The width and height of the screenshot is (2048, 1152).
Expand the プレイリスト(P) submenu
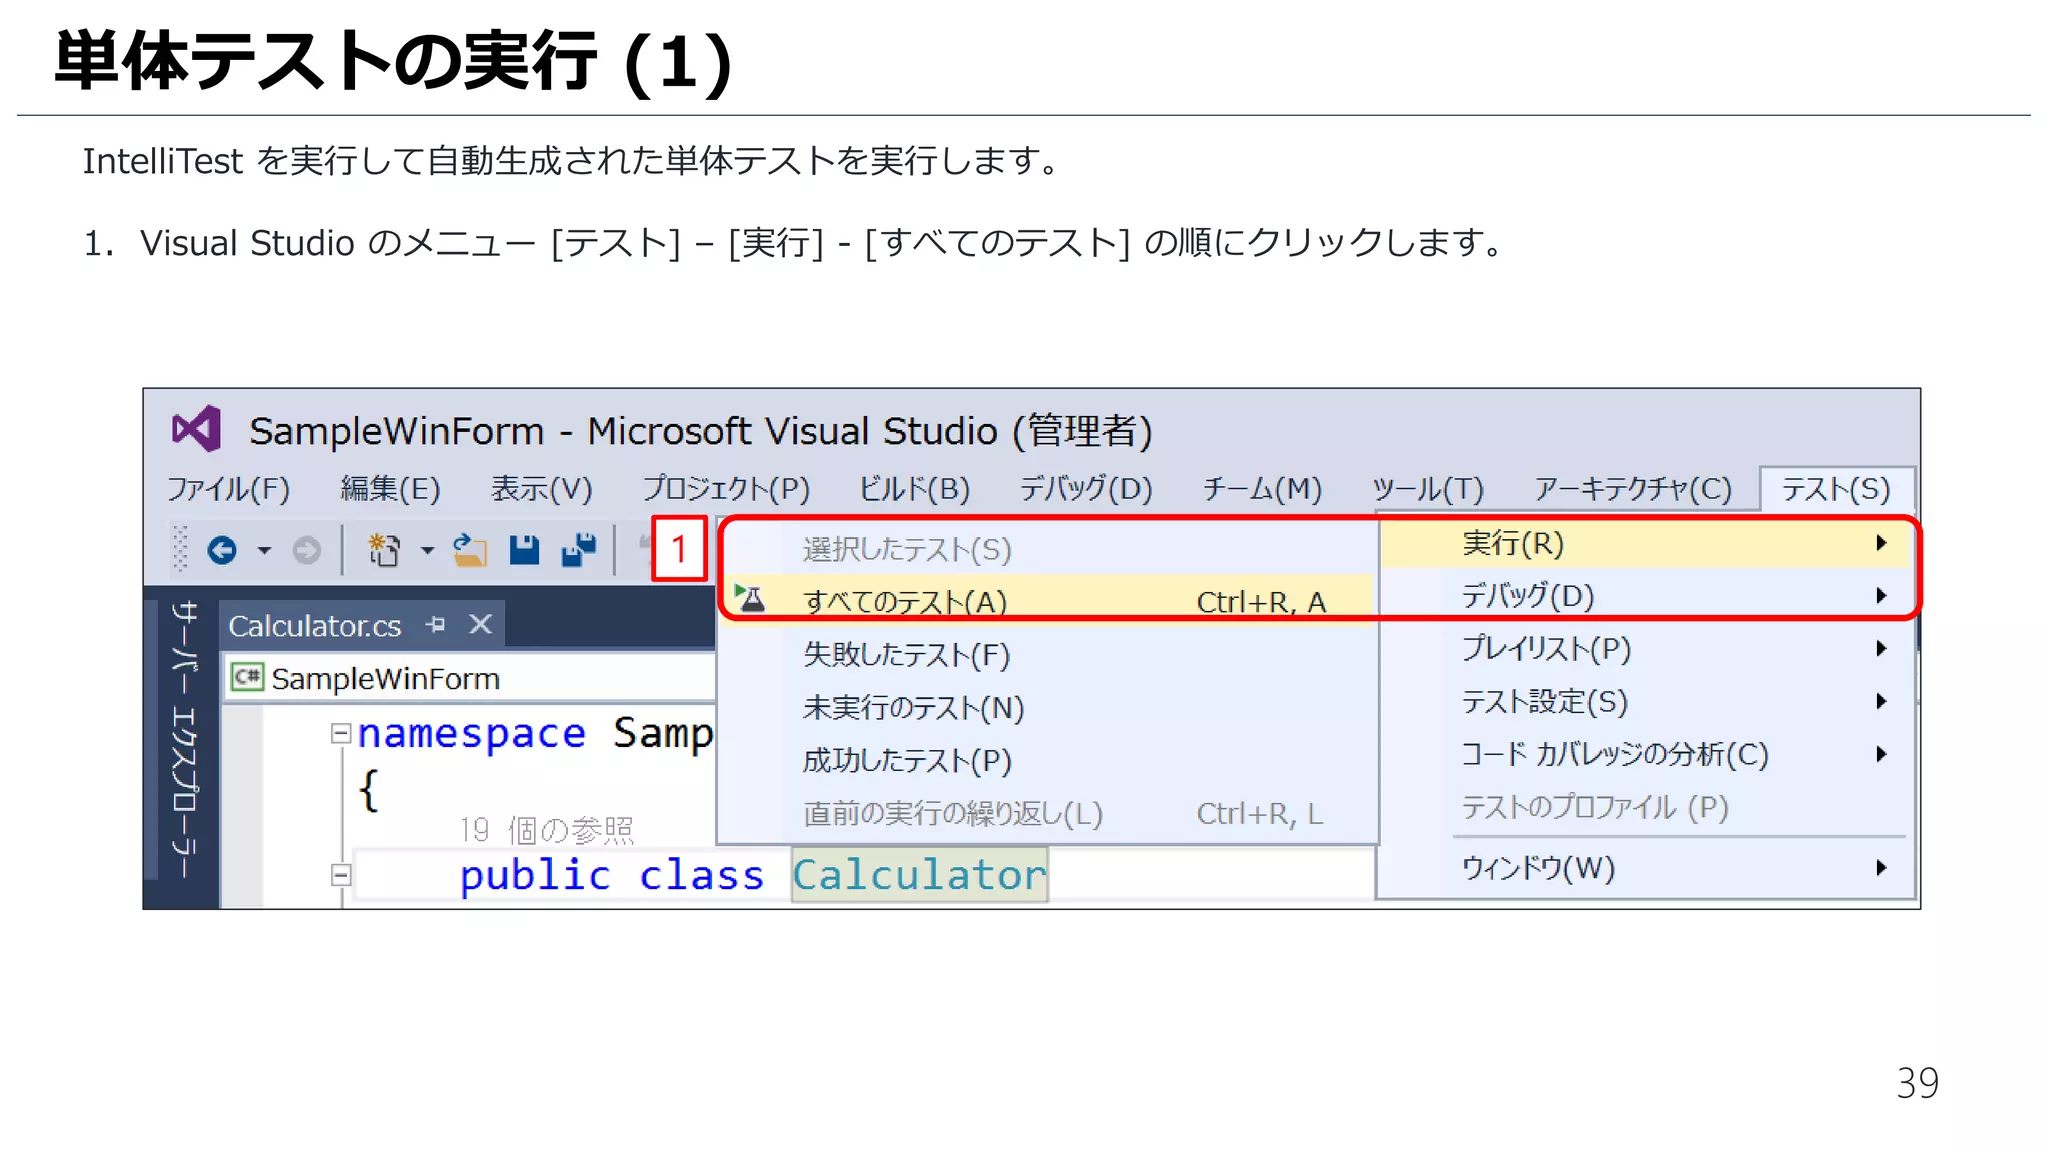(1646, 649)
